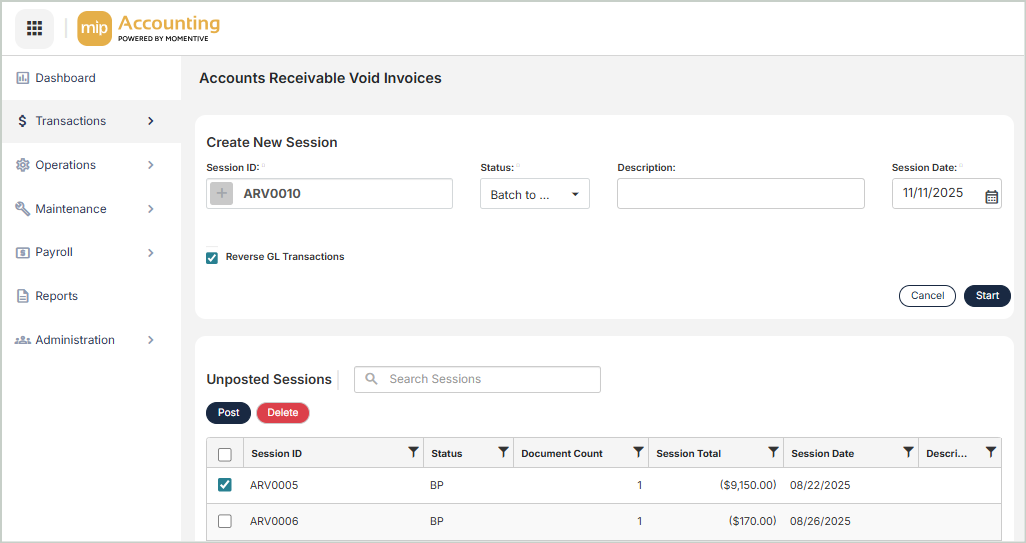Image resolution: width=1026 pixels, height=543 pixels.
Task: Click the red Delete button
Action: coord(283,413)
